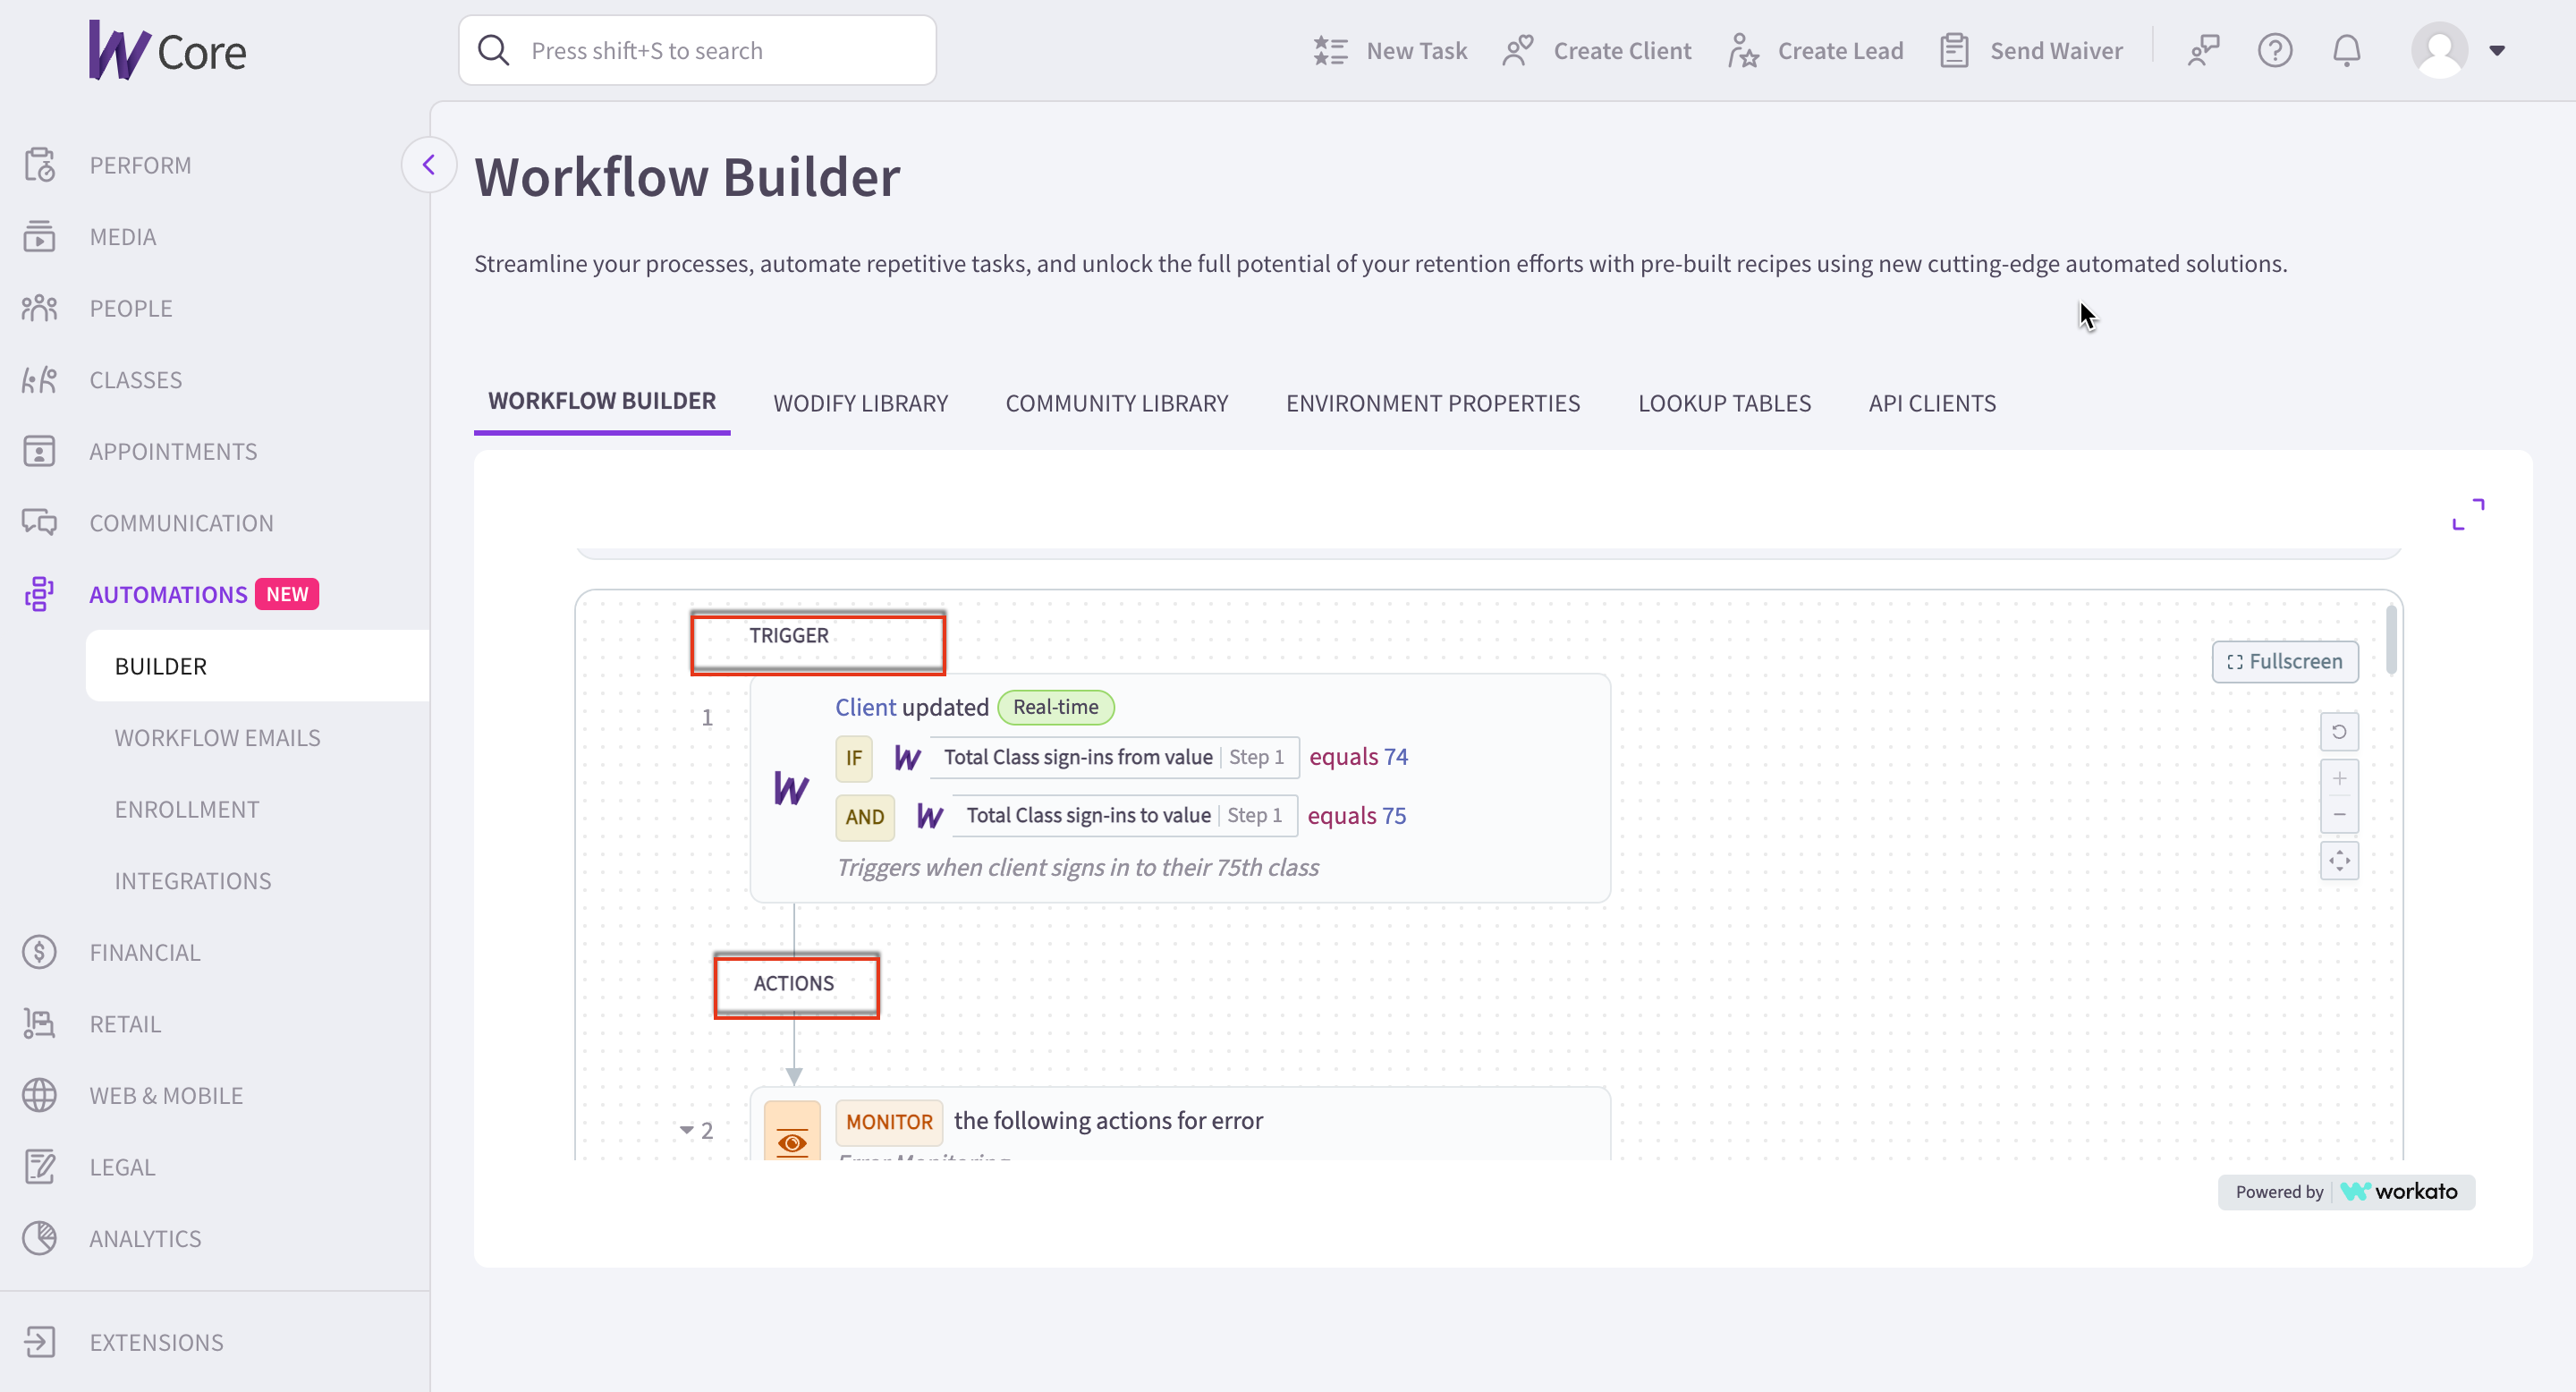The width and height of the screenshot is (2576, 1392).
Task: Select Builder in Automations submenu
Action: (258, 666)
